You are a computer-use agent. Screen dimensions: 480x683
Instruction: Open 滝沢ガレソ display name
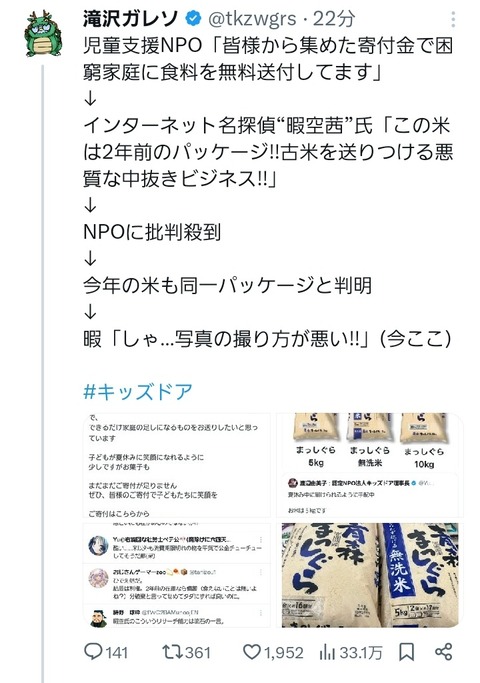pos(131,18)
